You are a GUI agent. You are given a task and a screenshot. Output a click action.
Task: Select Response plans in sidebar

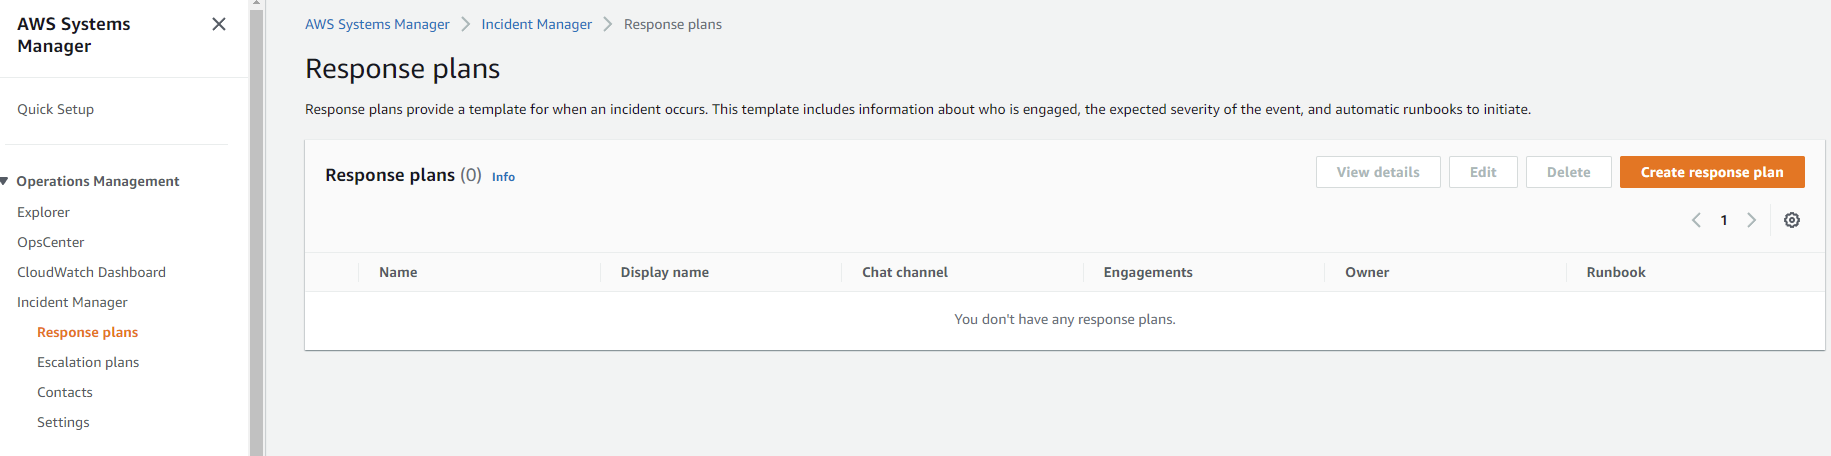click(87, 332)
